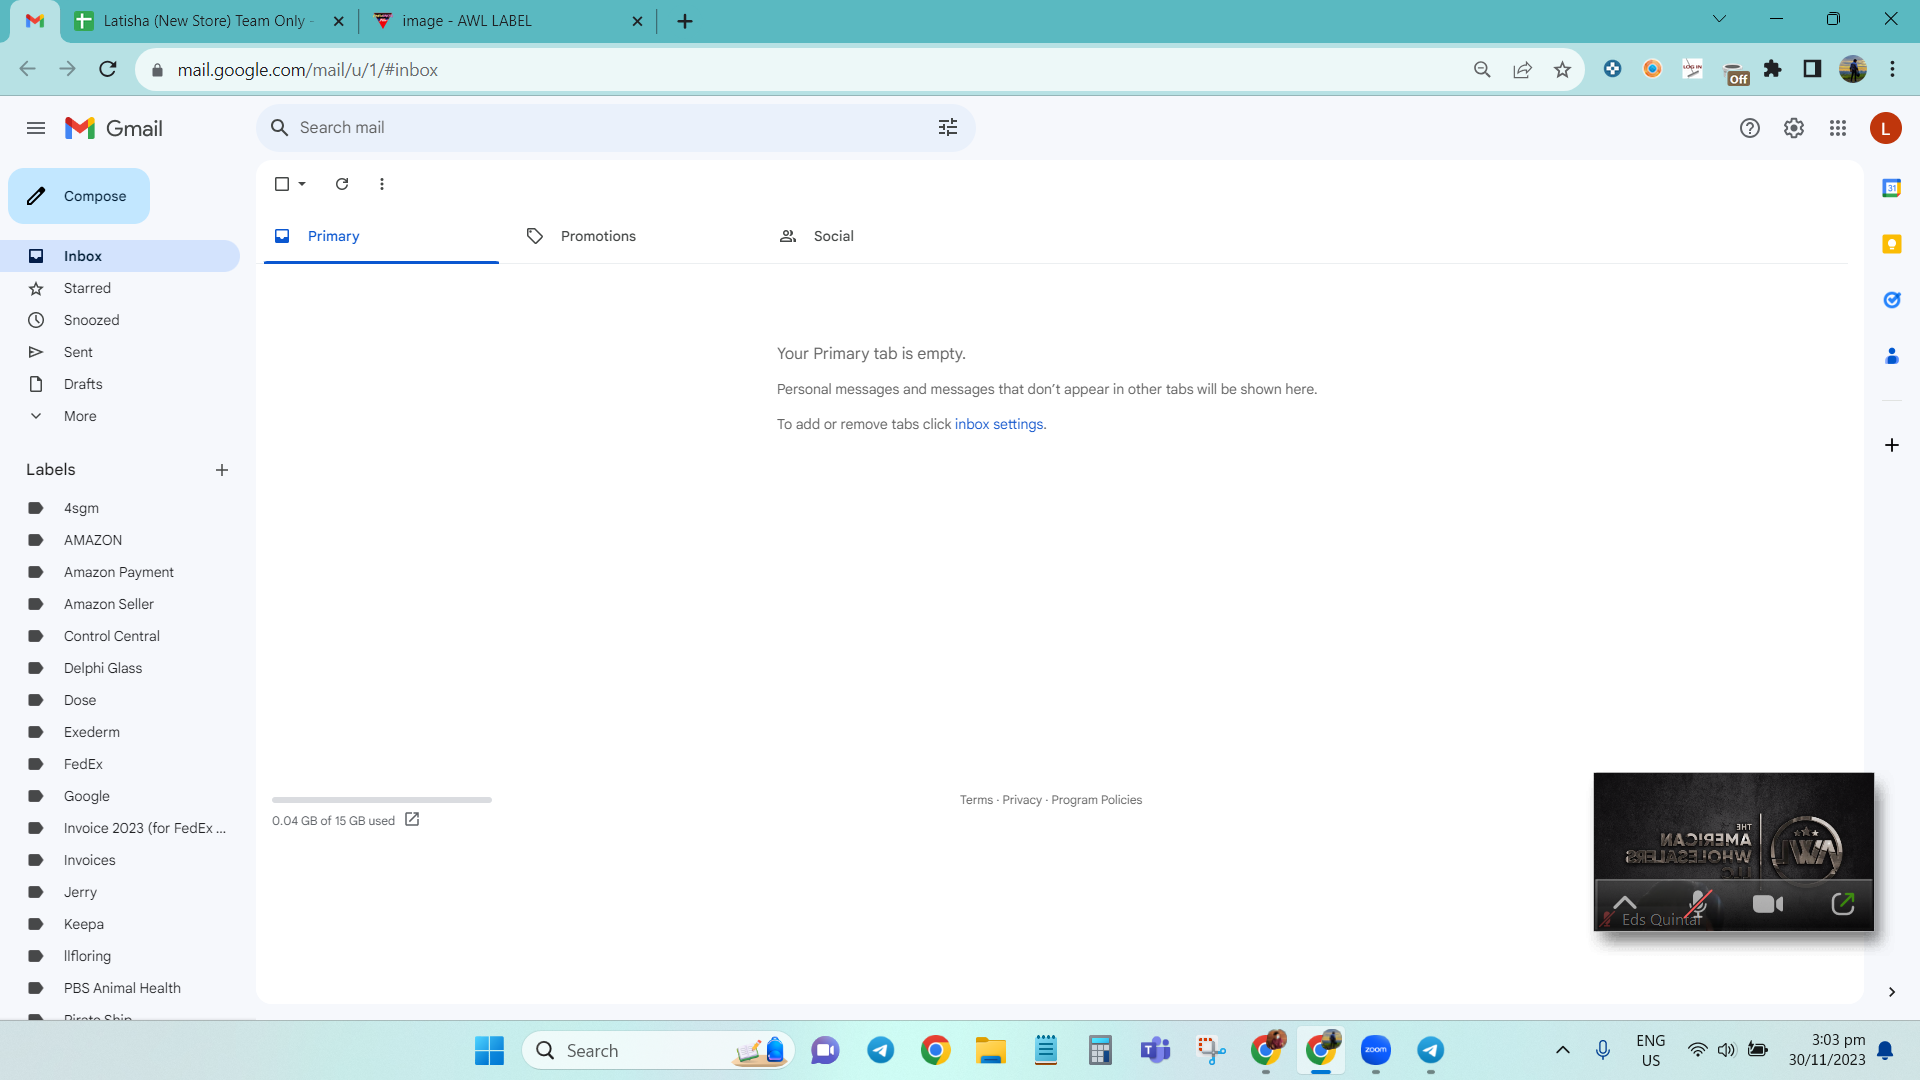Viewport: 1920px width, 1080px height.
Task: Click the address bar URL
Action: click(308, 70)
